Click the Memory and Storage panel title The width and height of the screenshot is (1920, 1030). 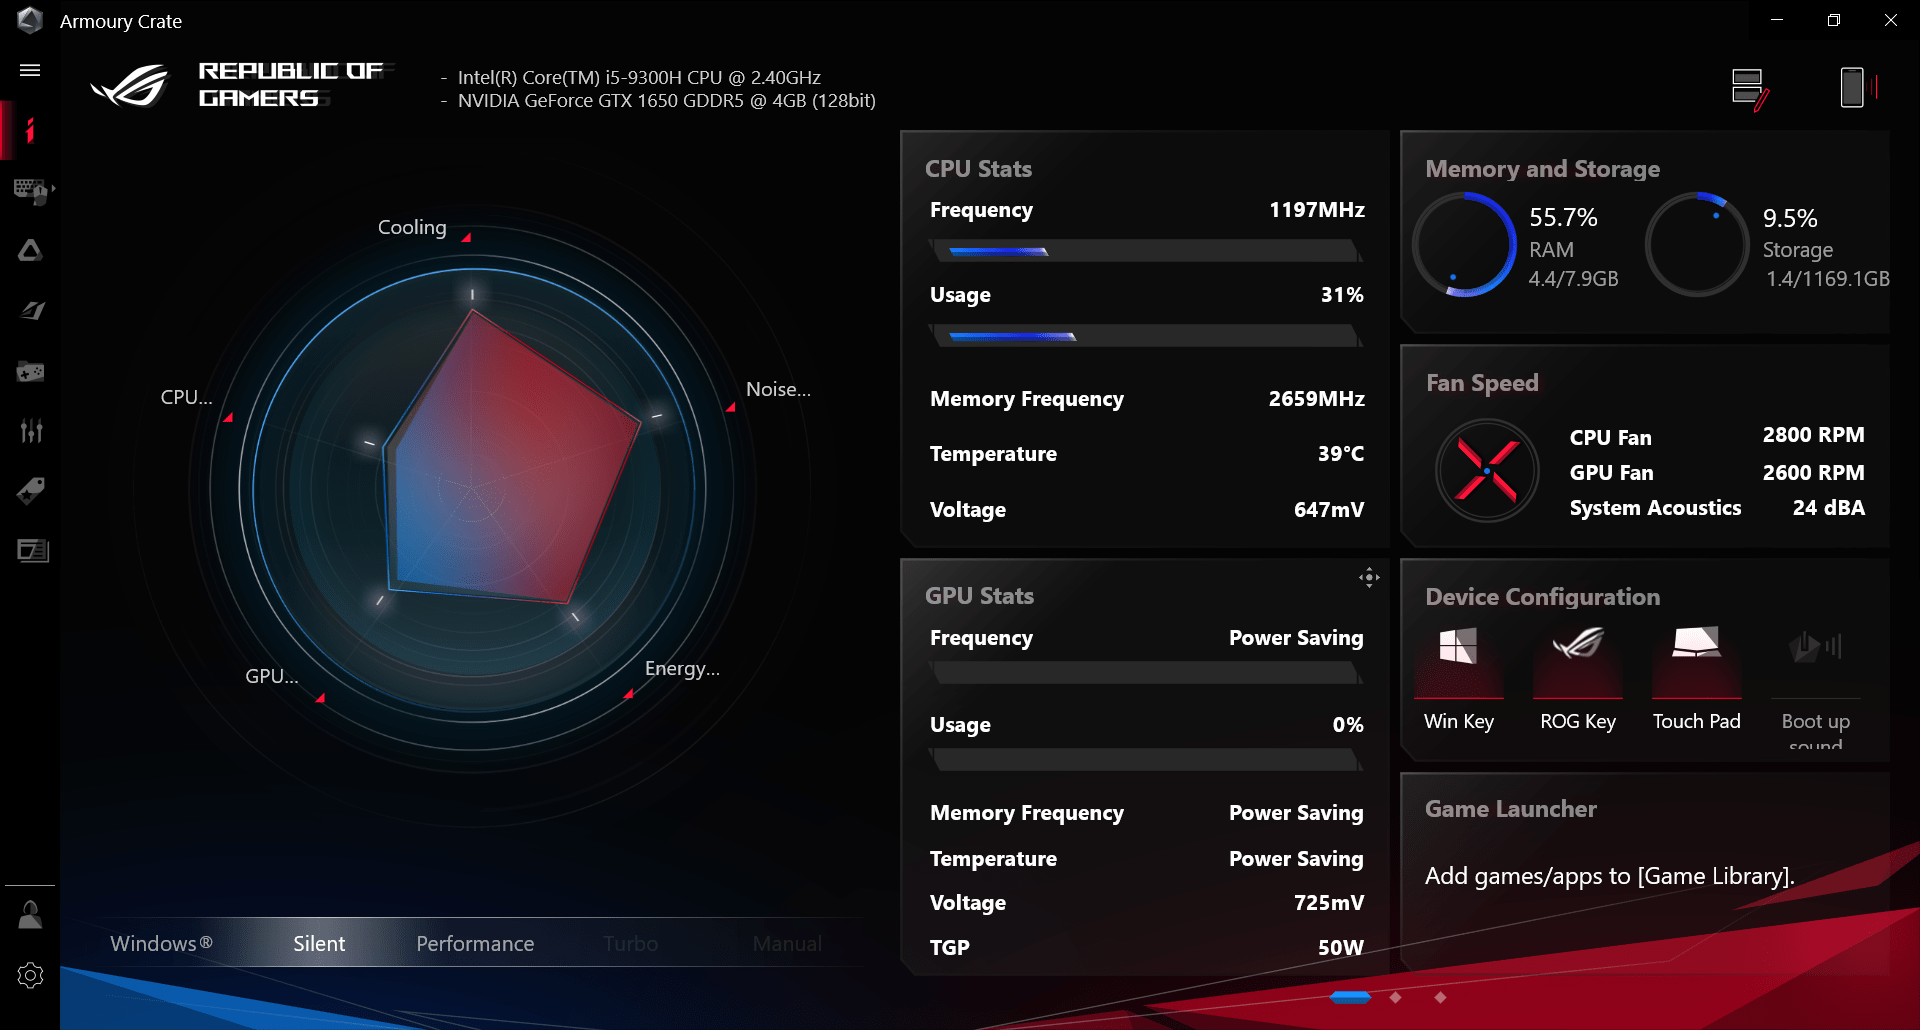[x=1542, y=169]
